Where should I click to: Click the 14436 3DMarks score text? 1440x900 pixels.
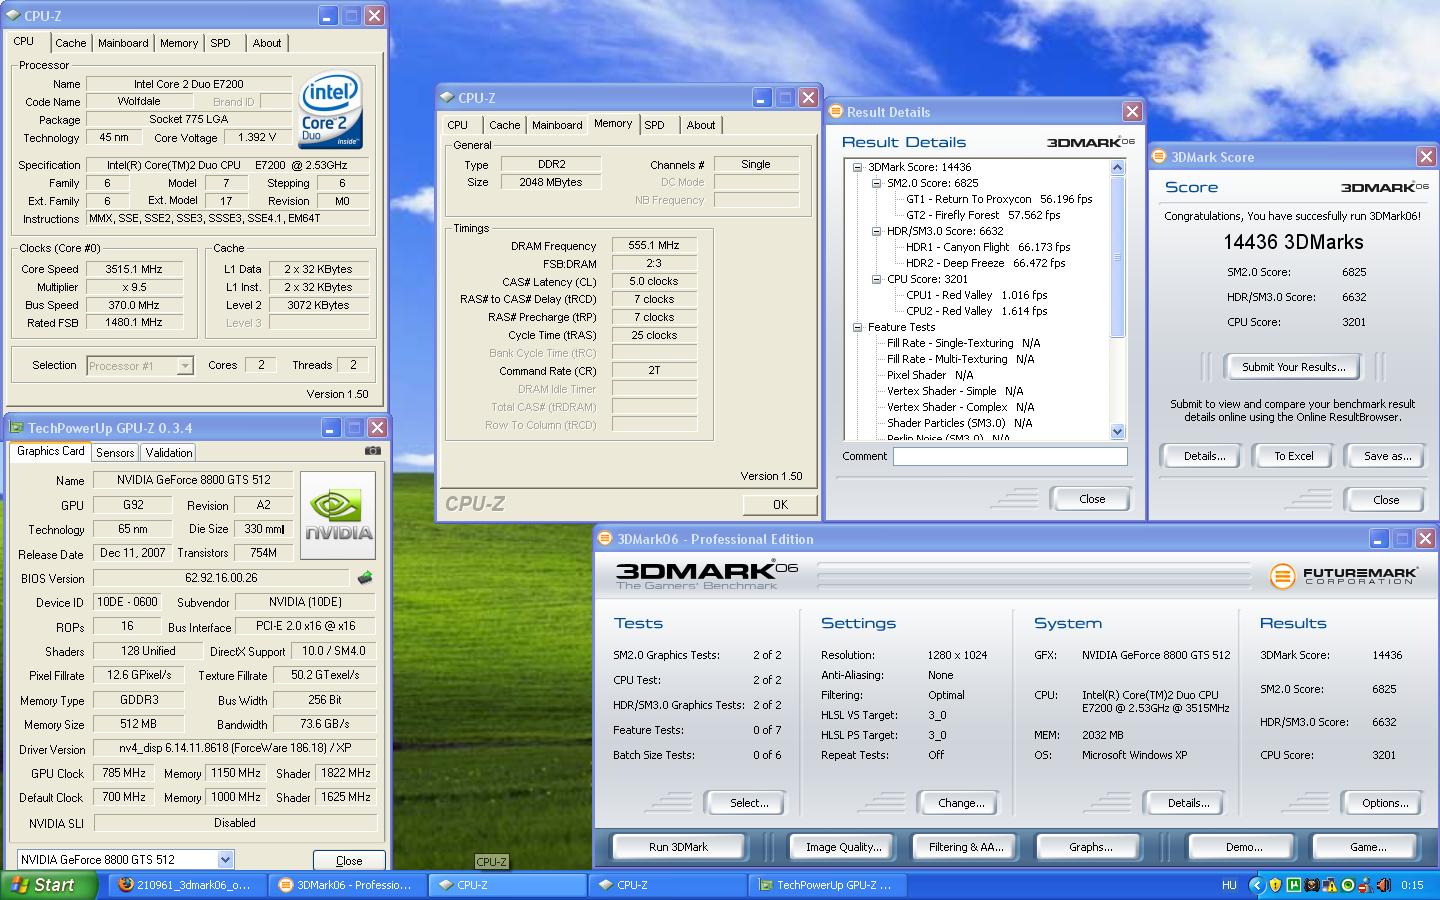click(1293, 242)
